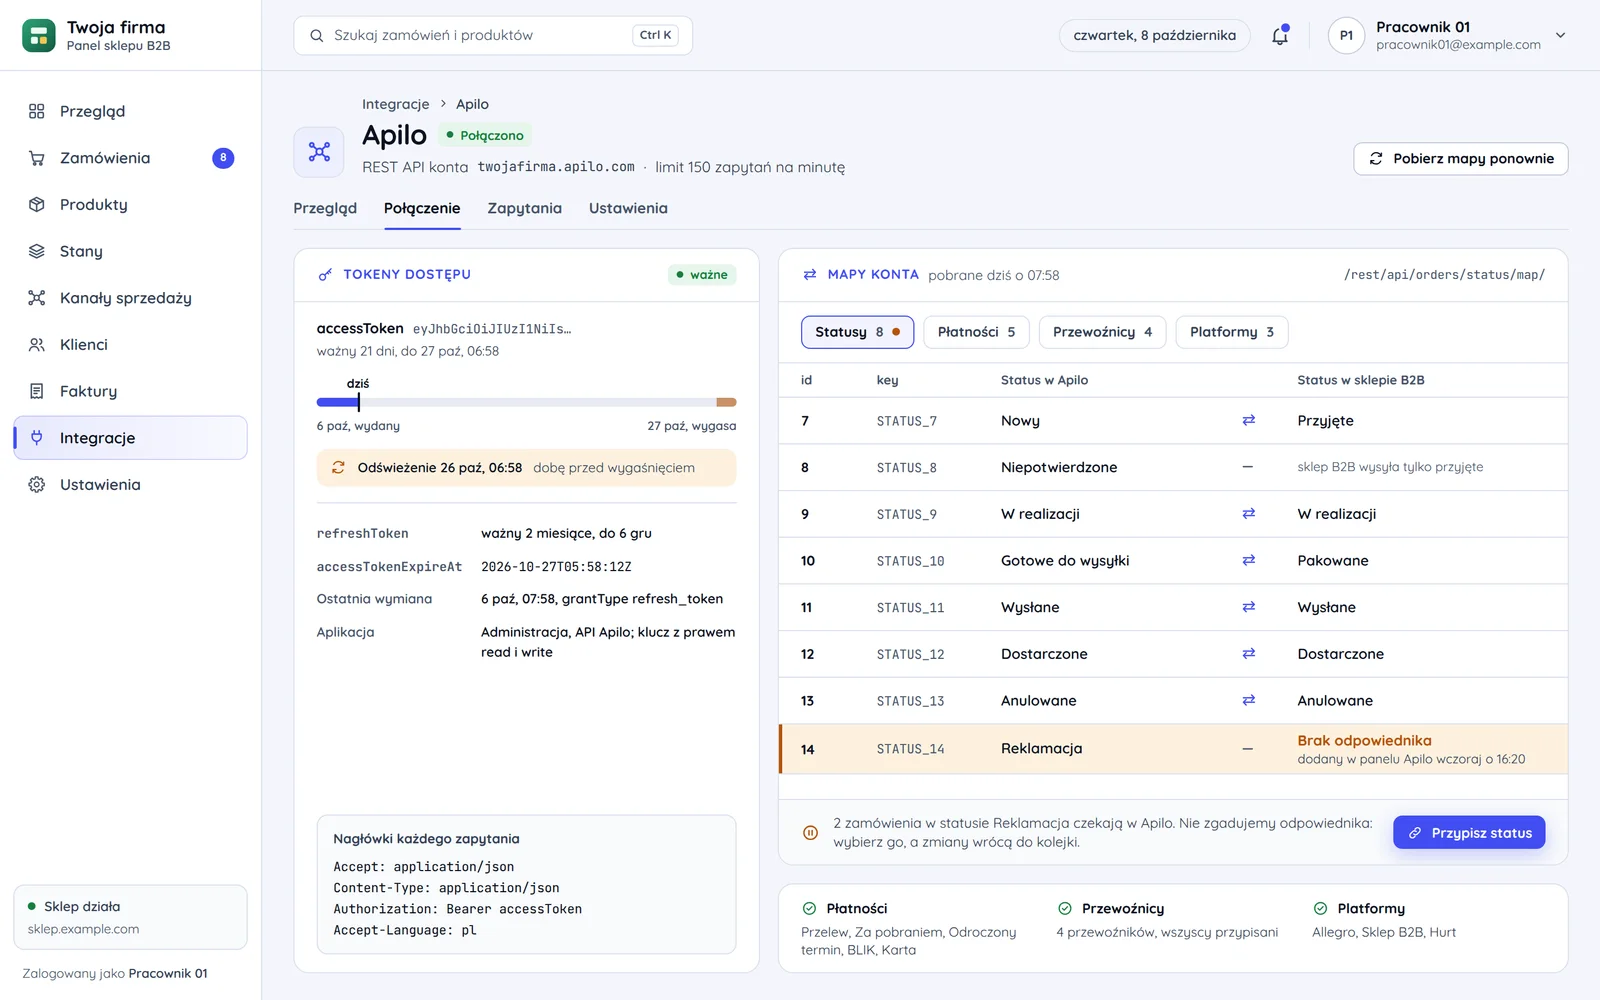The image size is (1600, 1000).
Task: Open notifications bell
Action: [1280, 36]
